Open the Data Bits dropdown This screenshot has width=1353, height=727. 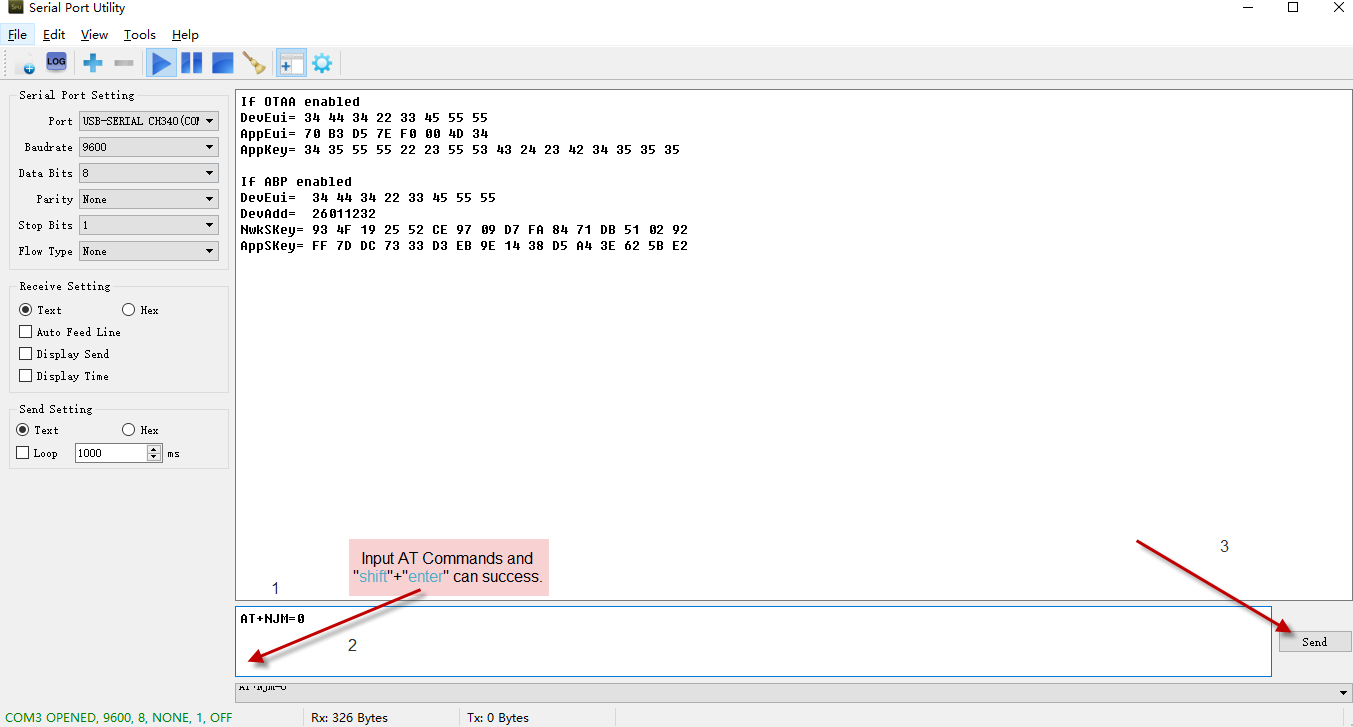pyautogui.click(x=149, y=173)
